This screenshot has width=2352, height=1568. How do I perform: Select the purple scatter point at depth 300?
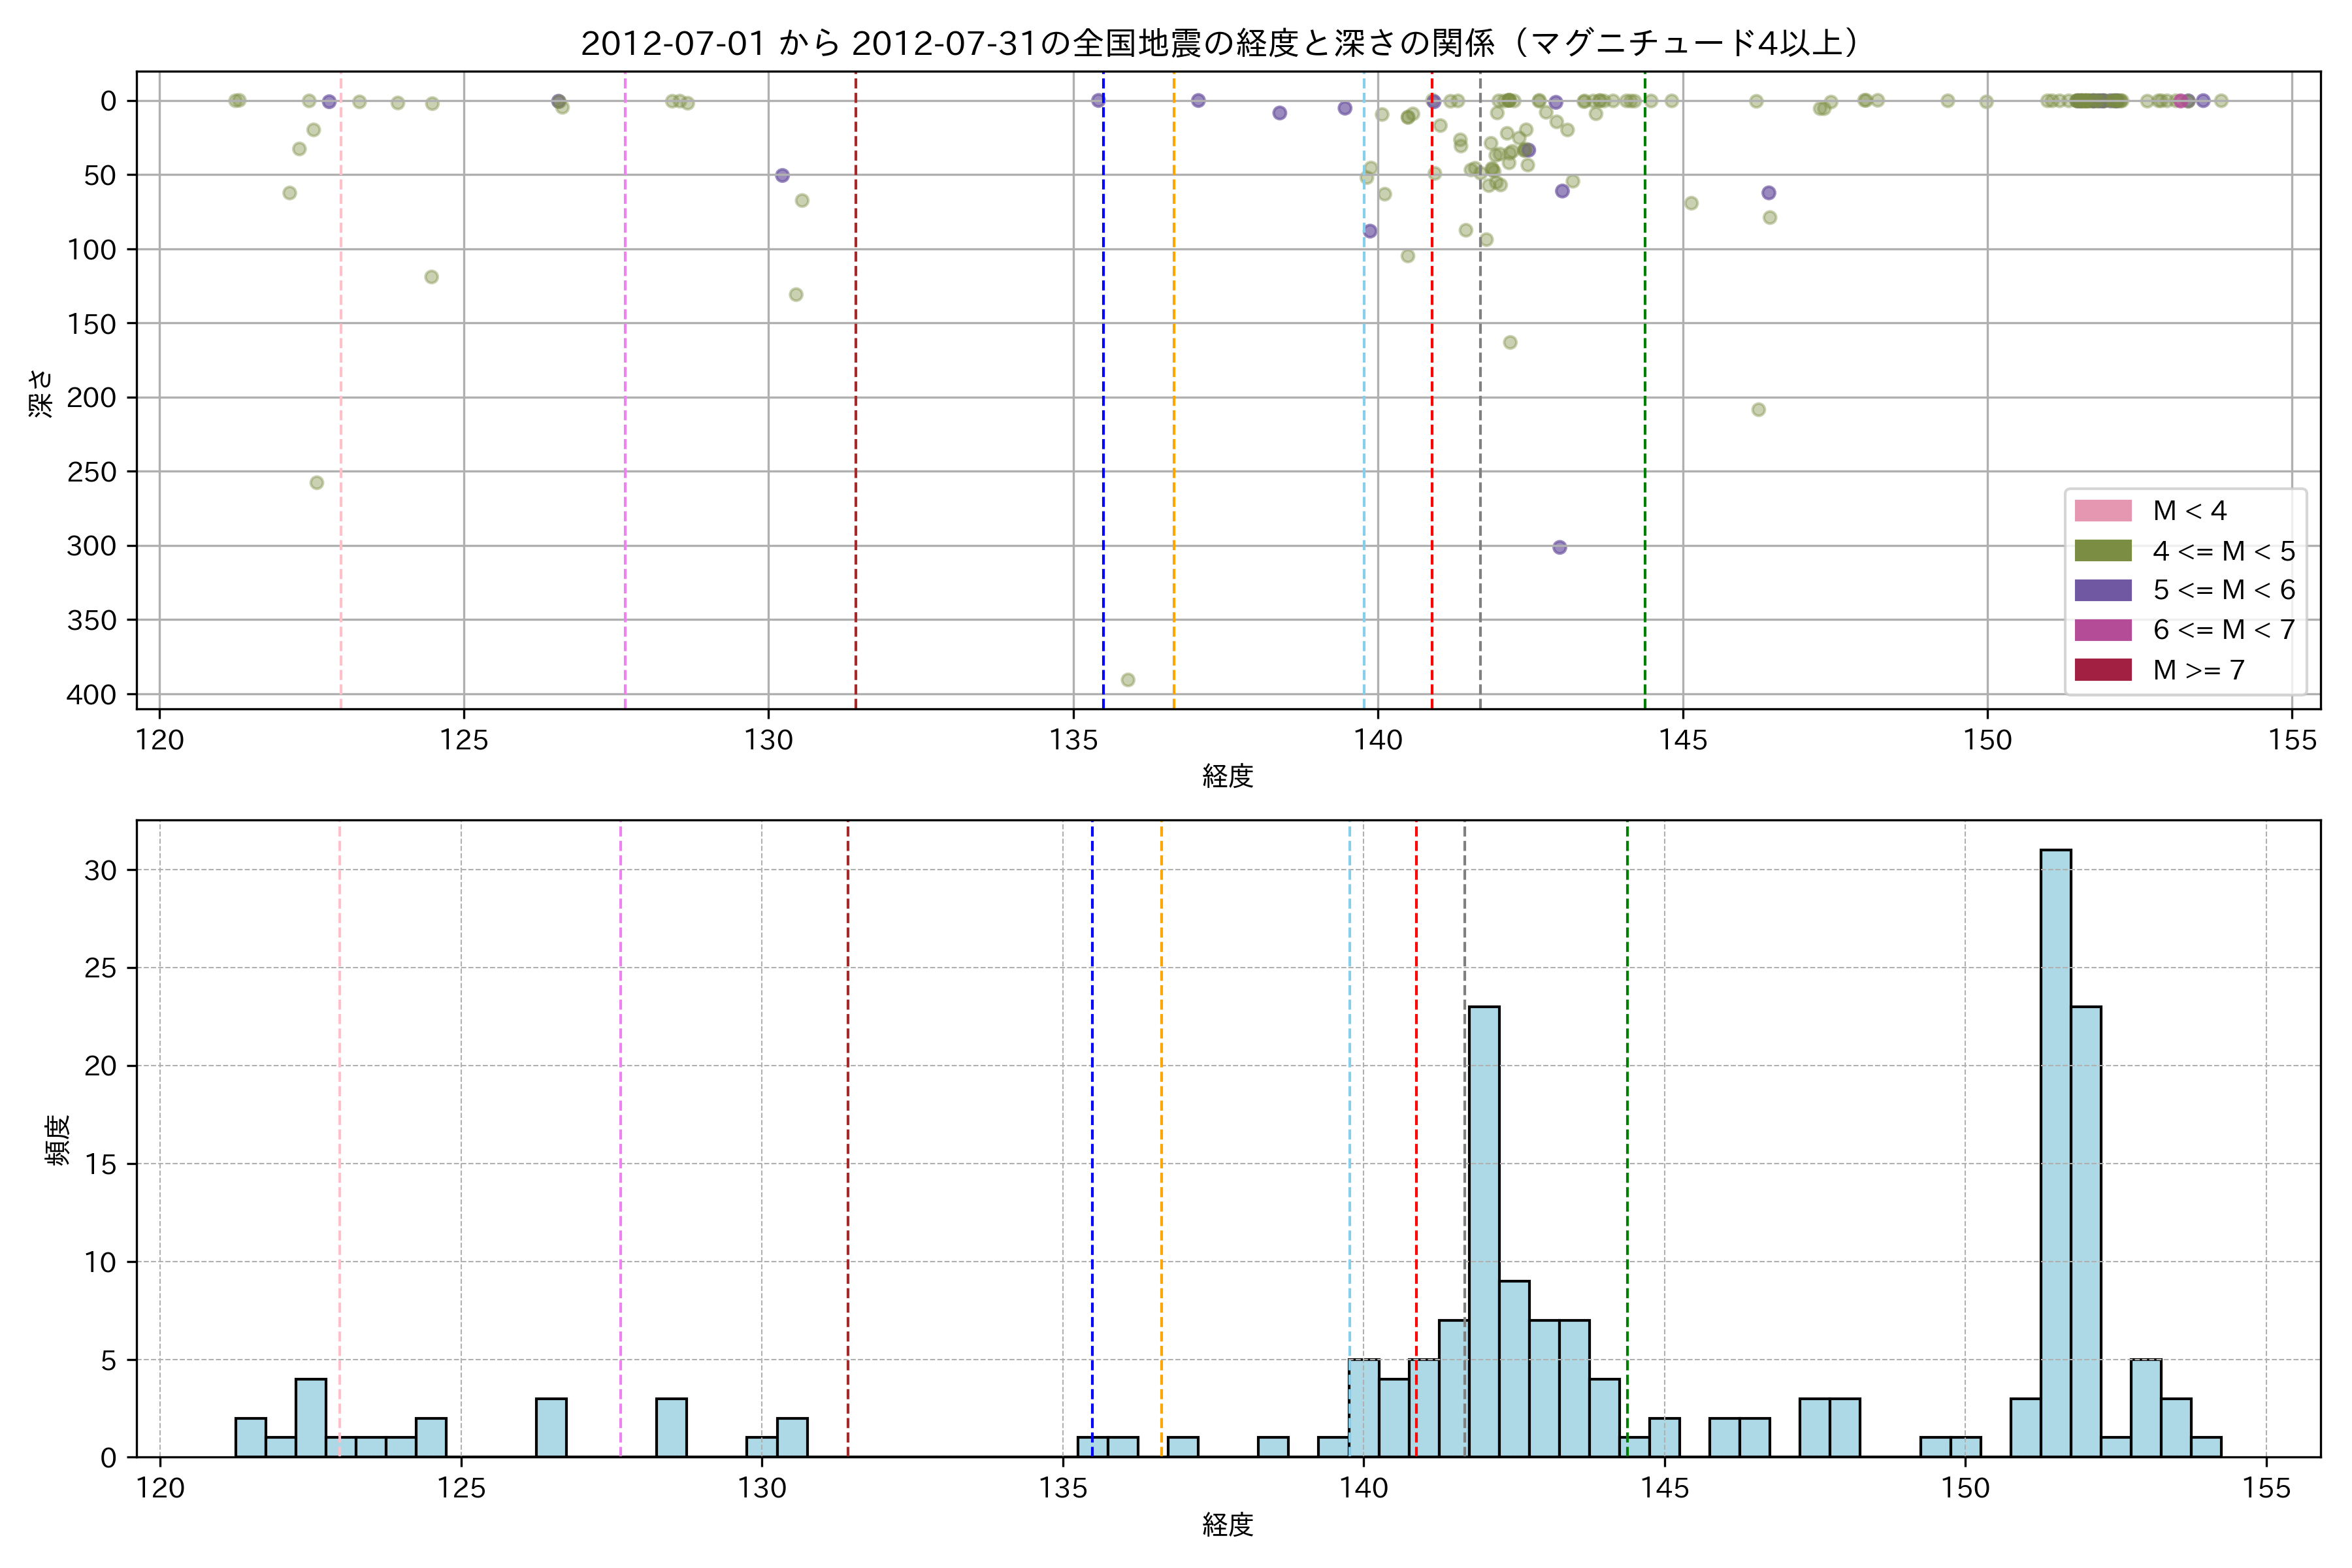point(1559,547)
